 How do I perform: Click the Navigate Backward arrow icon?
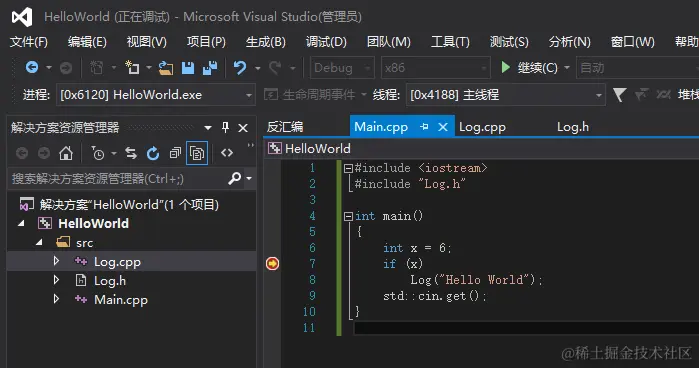click(32, 67)
